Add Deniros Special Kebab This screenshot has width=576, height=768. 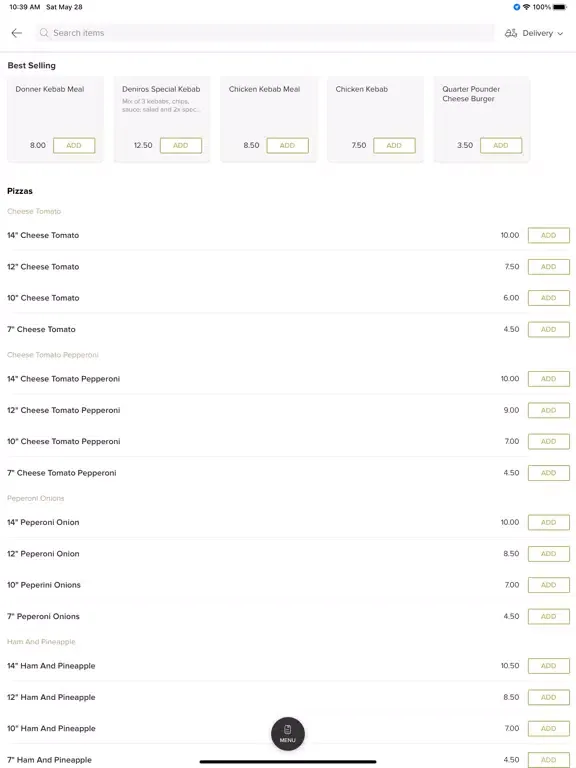point(181,145)
